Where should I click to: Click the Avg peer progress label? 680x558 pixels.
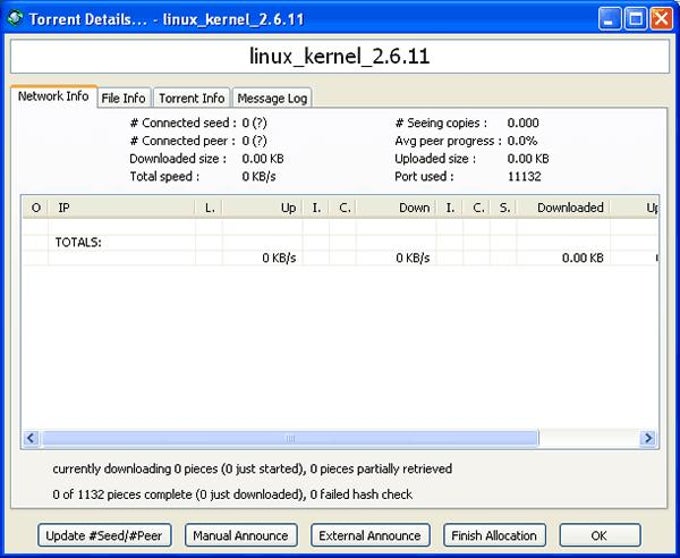click(x=448, y=141)
